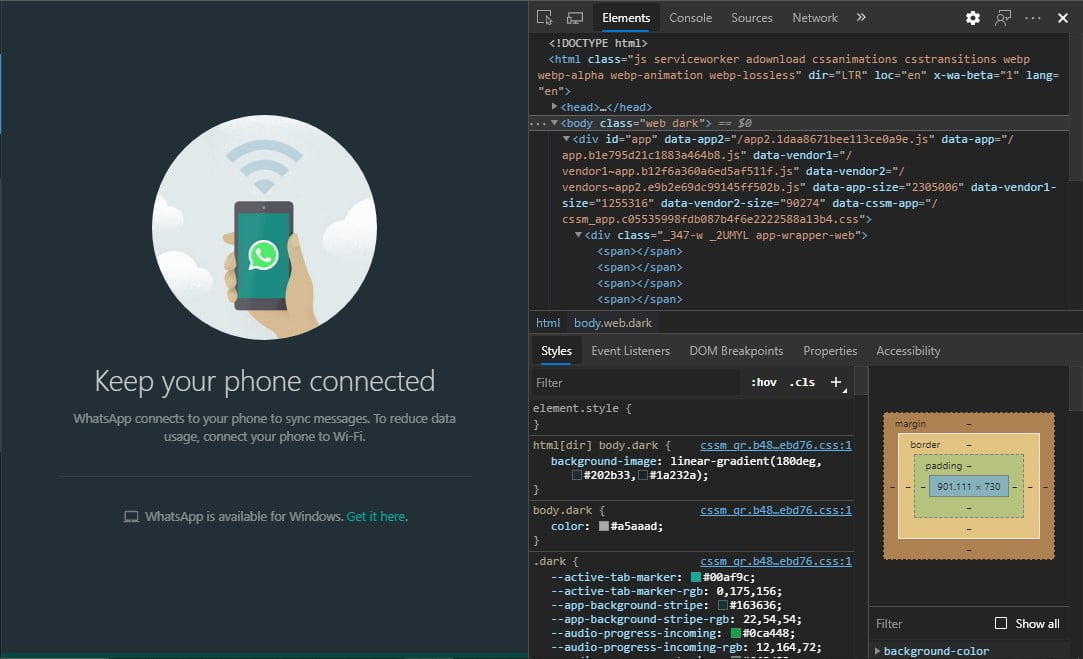
Task: Collapse the div id app node
Action: [566, 139]
